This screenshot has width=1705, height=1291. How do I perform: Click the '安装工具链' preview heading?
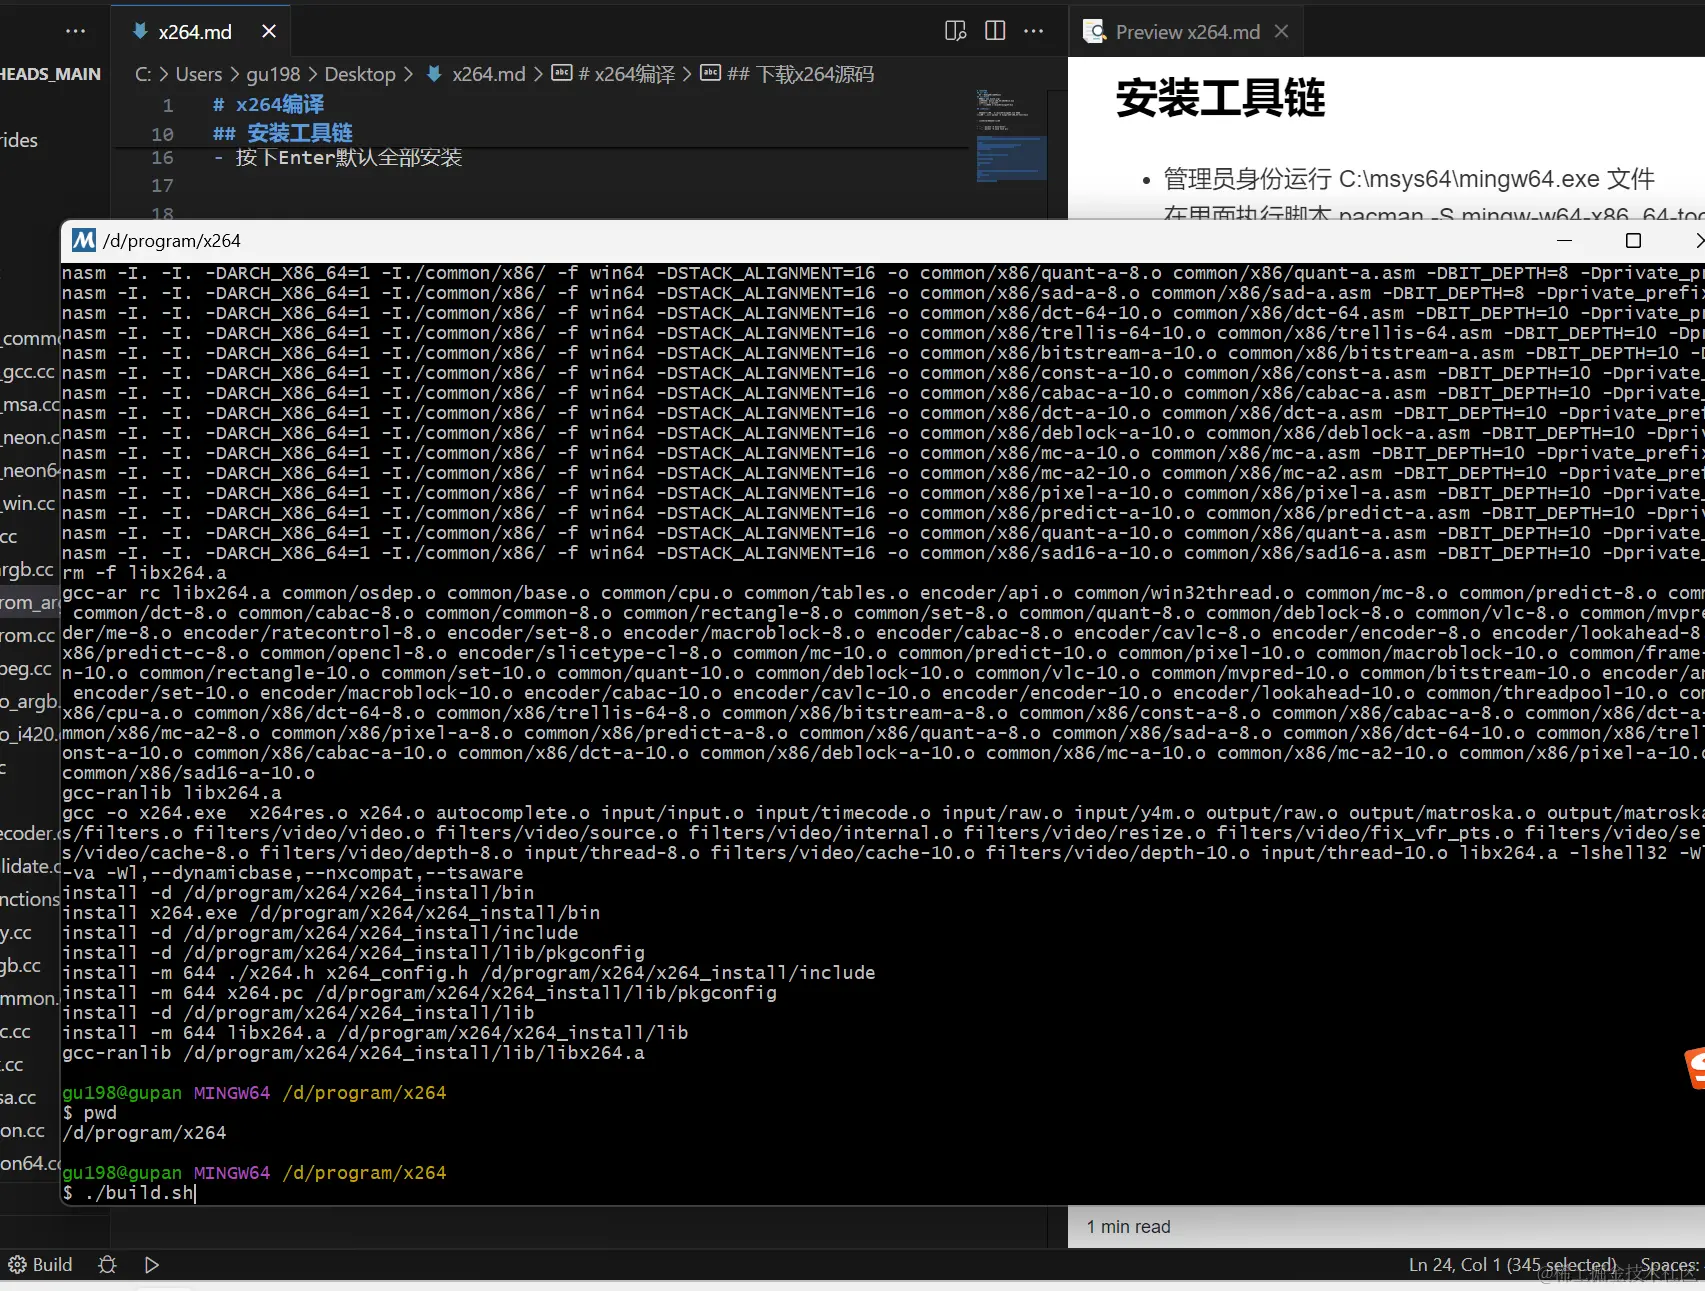click(1220, 98)
